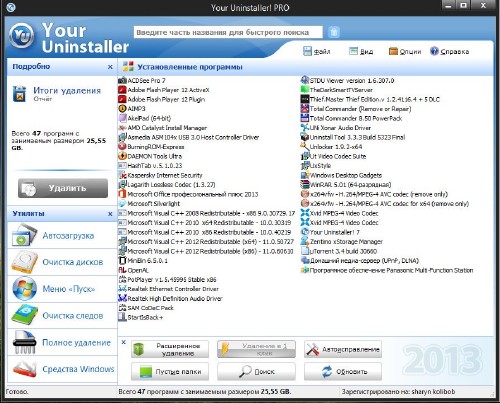Click the Расширенное удаление button
The image size is (500, 403).
(x=170, y=349)
